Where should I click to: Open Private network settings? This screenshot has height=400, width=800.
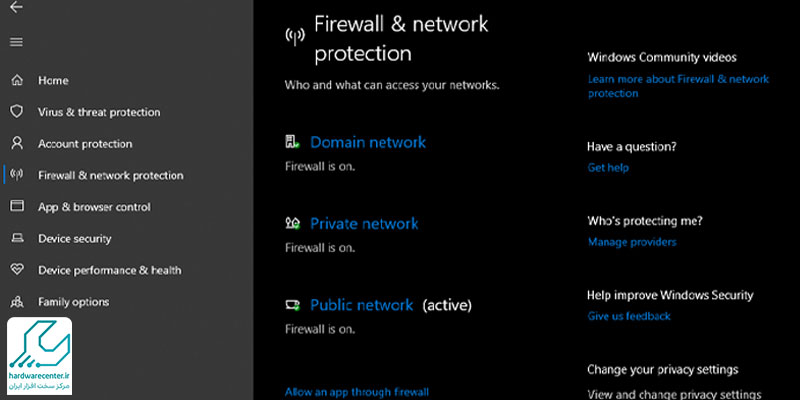point(364,223)
